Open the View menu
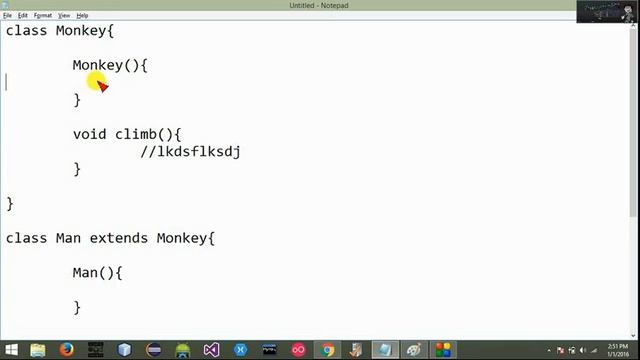Viewport: 640px width, 360px height. click(x=64, y=16)
